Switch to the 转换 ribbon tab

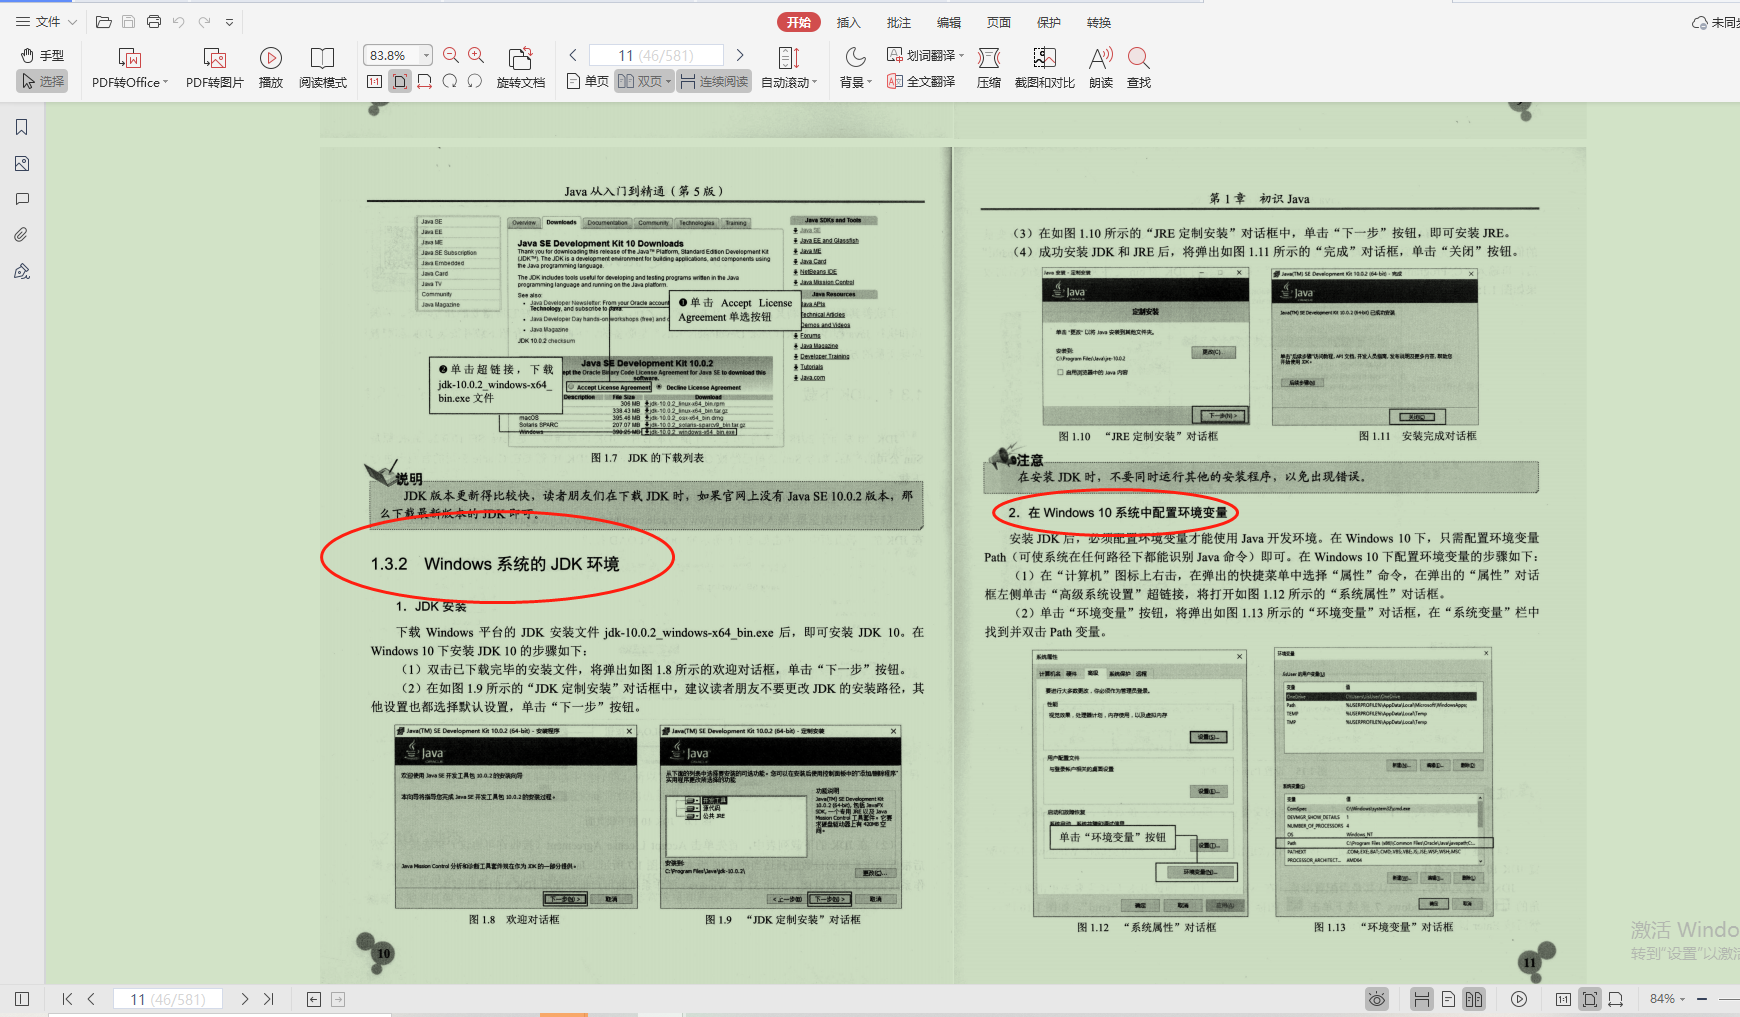[1099, 22]
